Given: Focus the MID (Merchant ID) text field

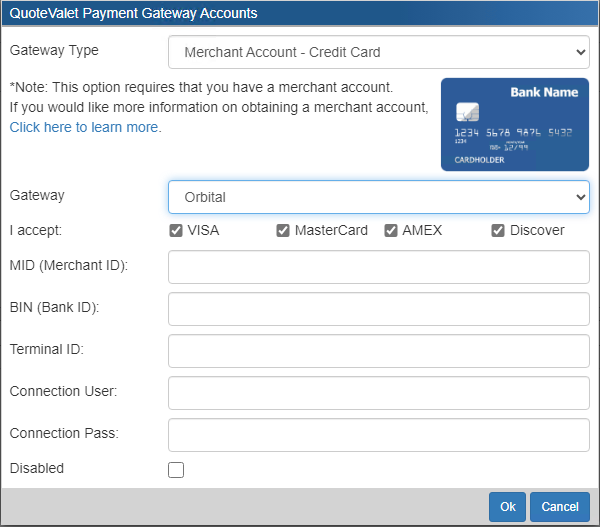Looking at the screenshot, I should coord(379,267).
